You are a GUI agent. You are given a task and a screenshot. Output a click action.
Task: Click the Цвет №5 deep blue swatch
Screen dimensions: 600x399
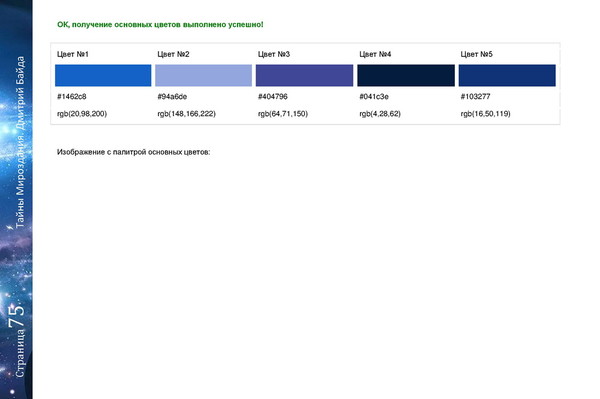click(x=507, y=75)
